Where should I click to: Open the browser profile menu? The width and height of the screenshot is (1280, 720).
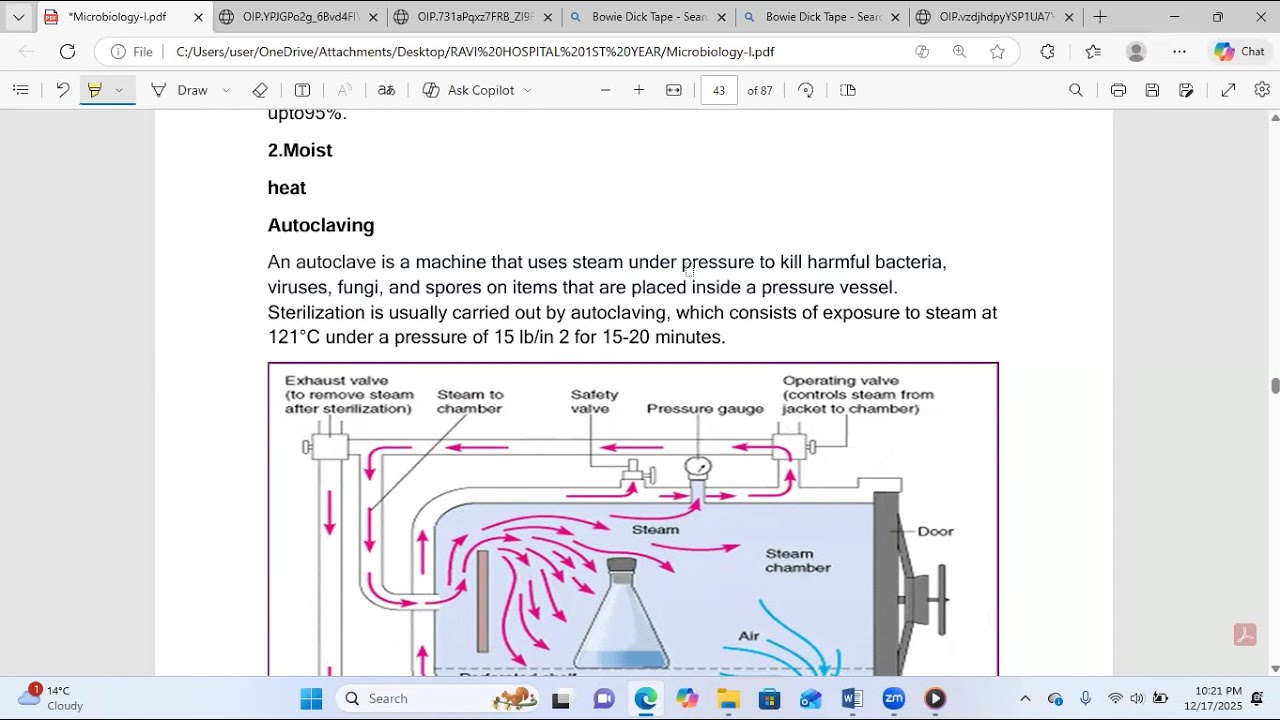click(x=1136, y=52)
